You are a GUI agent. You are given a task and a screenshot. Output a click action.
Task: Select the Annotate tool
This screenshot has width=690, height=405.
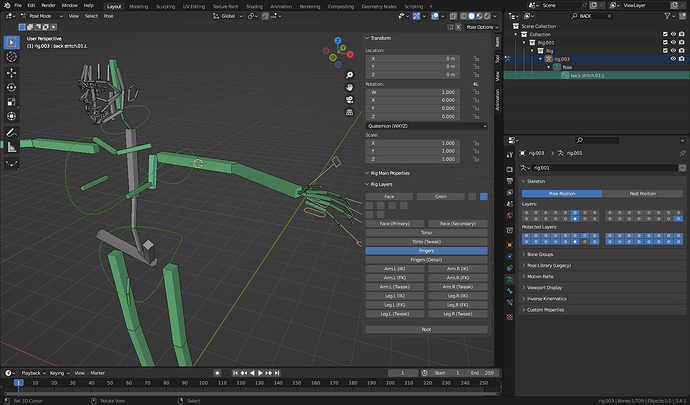[x=11, y=133]
